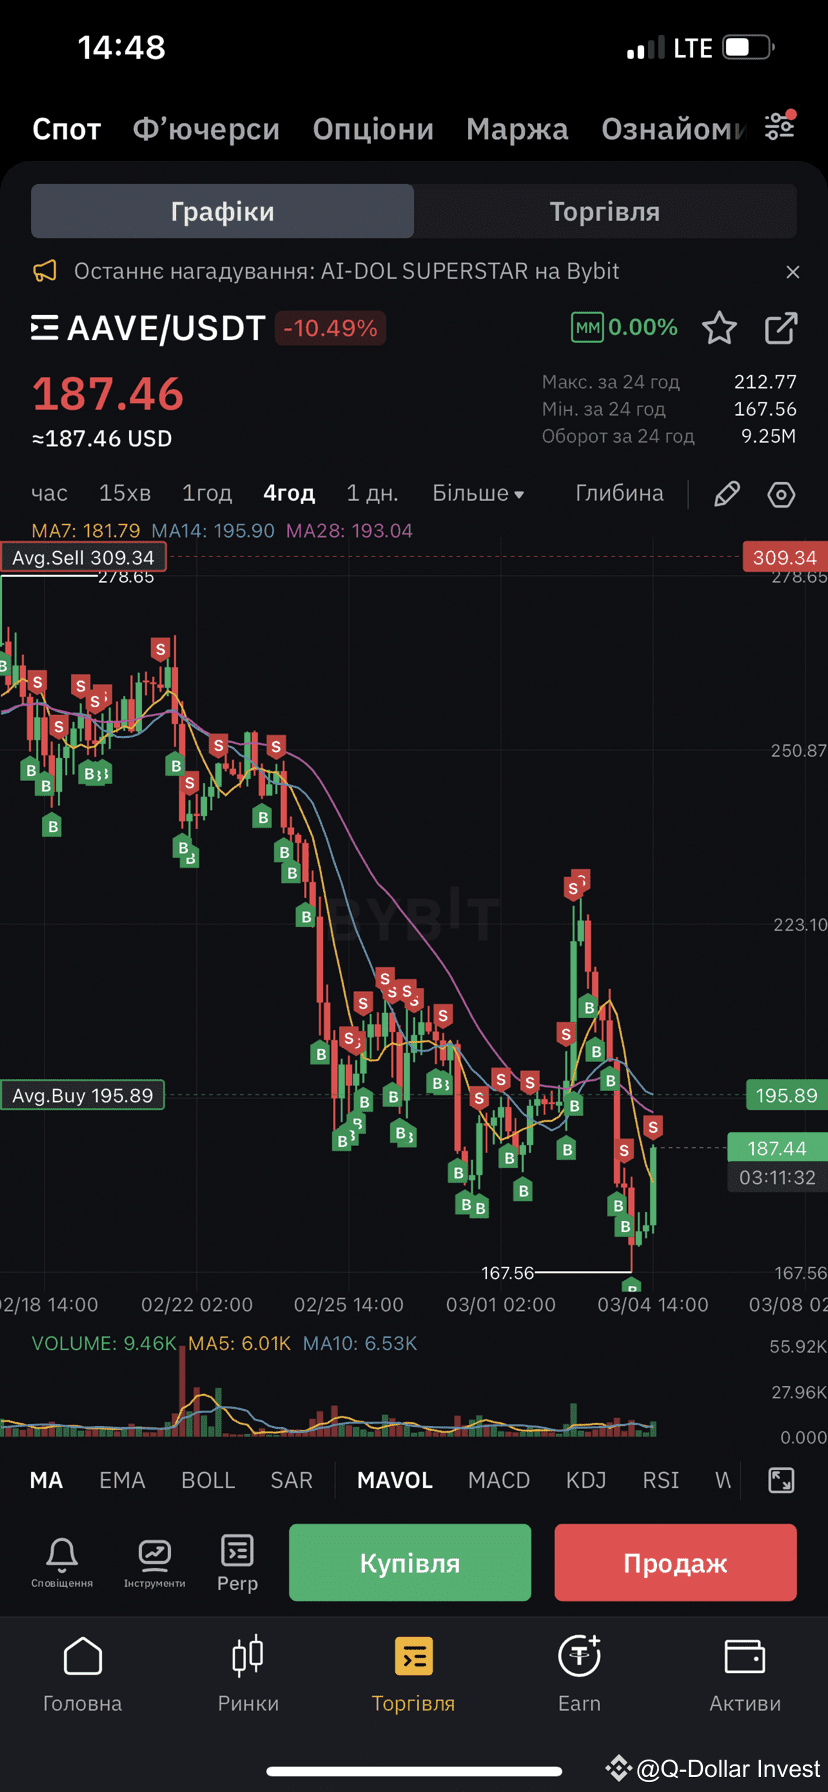Viewport: 828px width, 1792px height.
Task: Open Сповіщення alerts bell
Action: click(x=62, y=1562)
